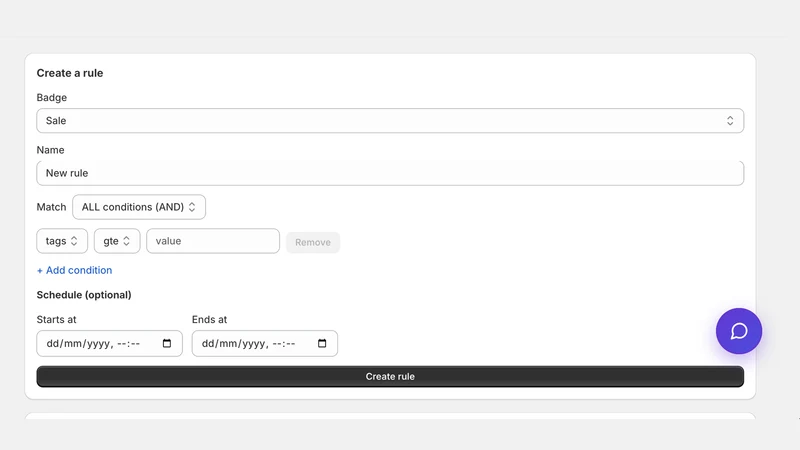Select the yyyy year segment in Starts at
Screen dimensions: 800x450
[x=96, y=343]
